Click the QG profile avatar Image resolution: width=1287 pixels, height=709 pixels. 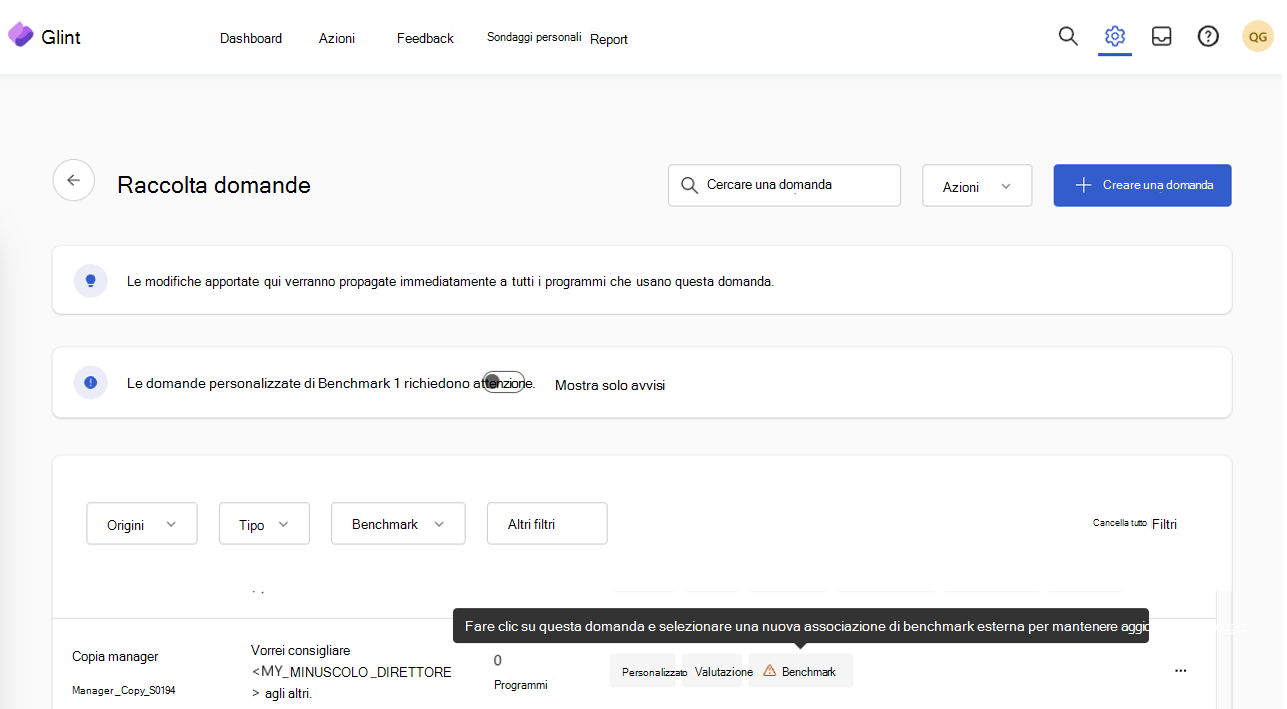coord(1256,35)
